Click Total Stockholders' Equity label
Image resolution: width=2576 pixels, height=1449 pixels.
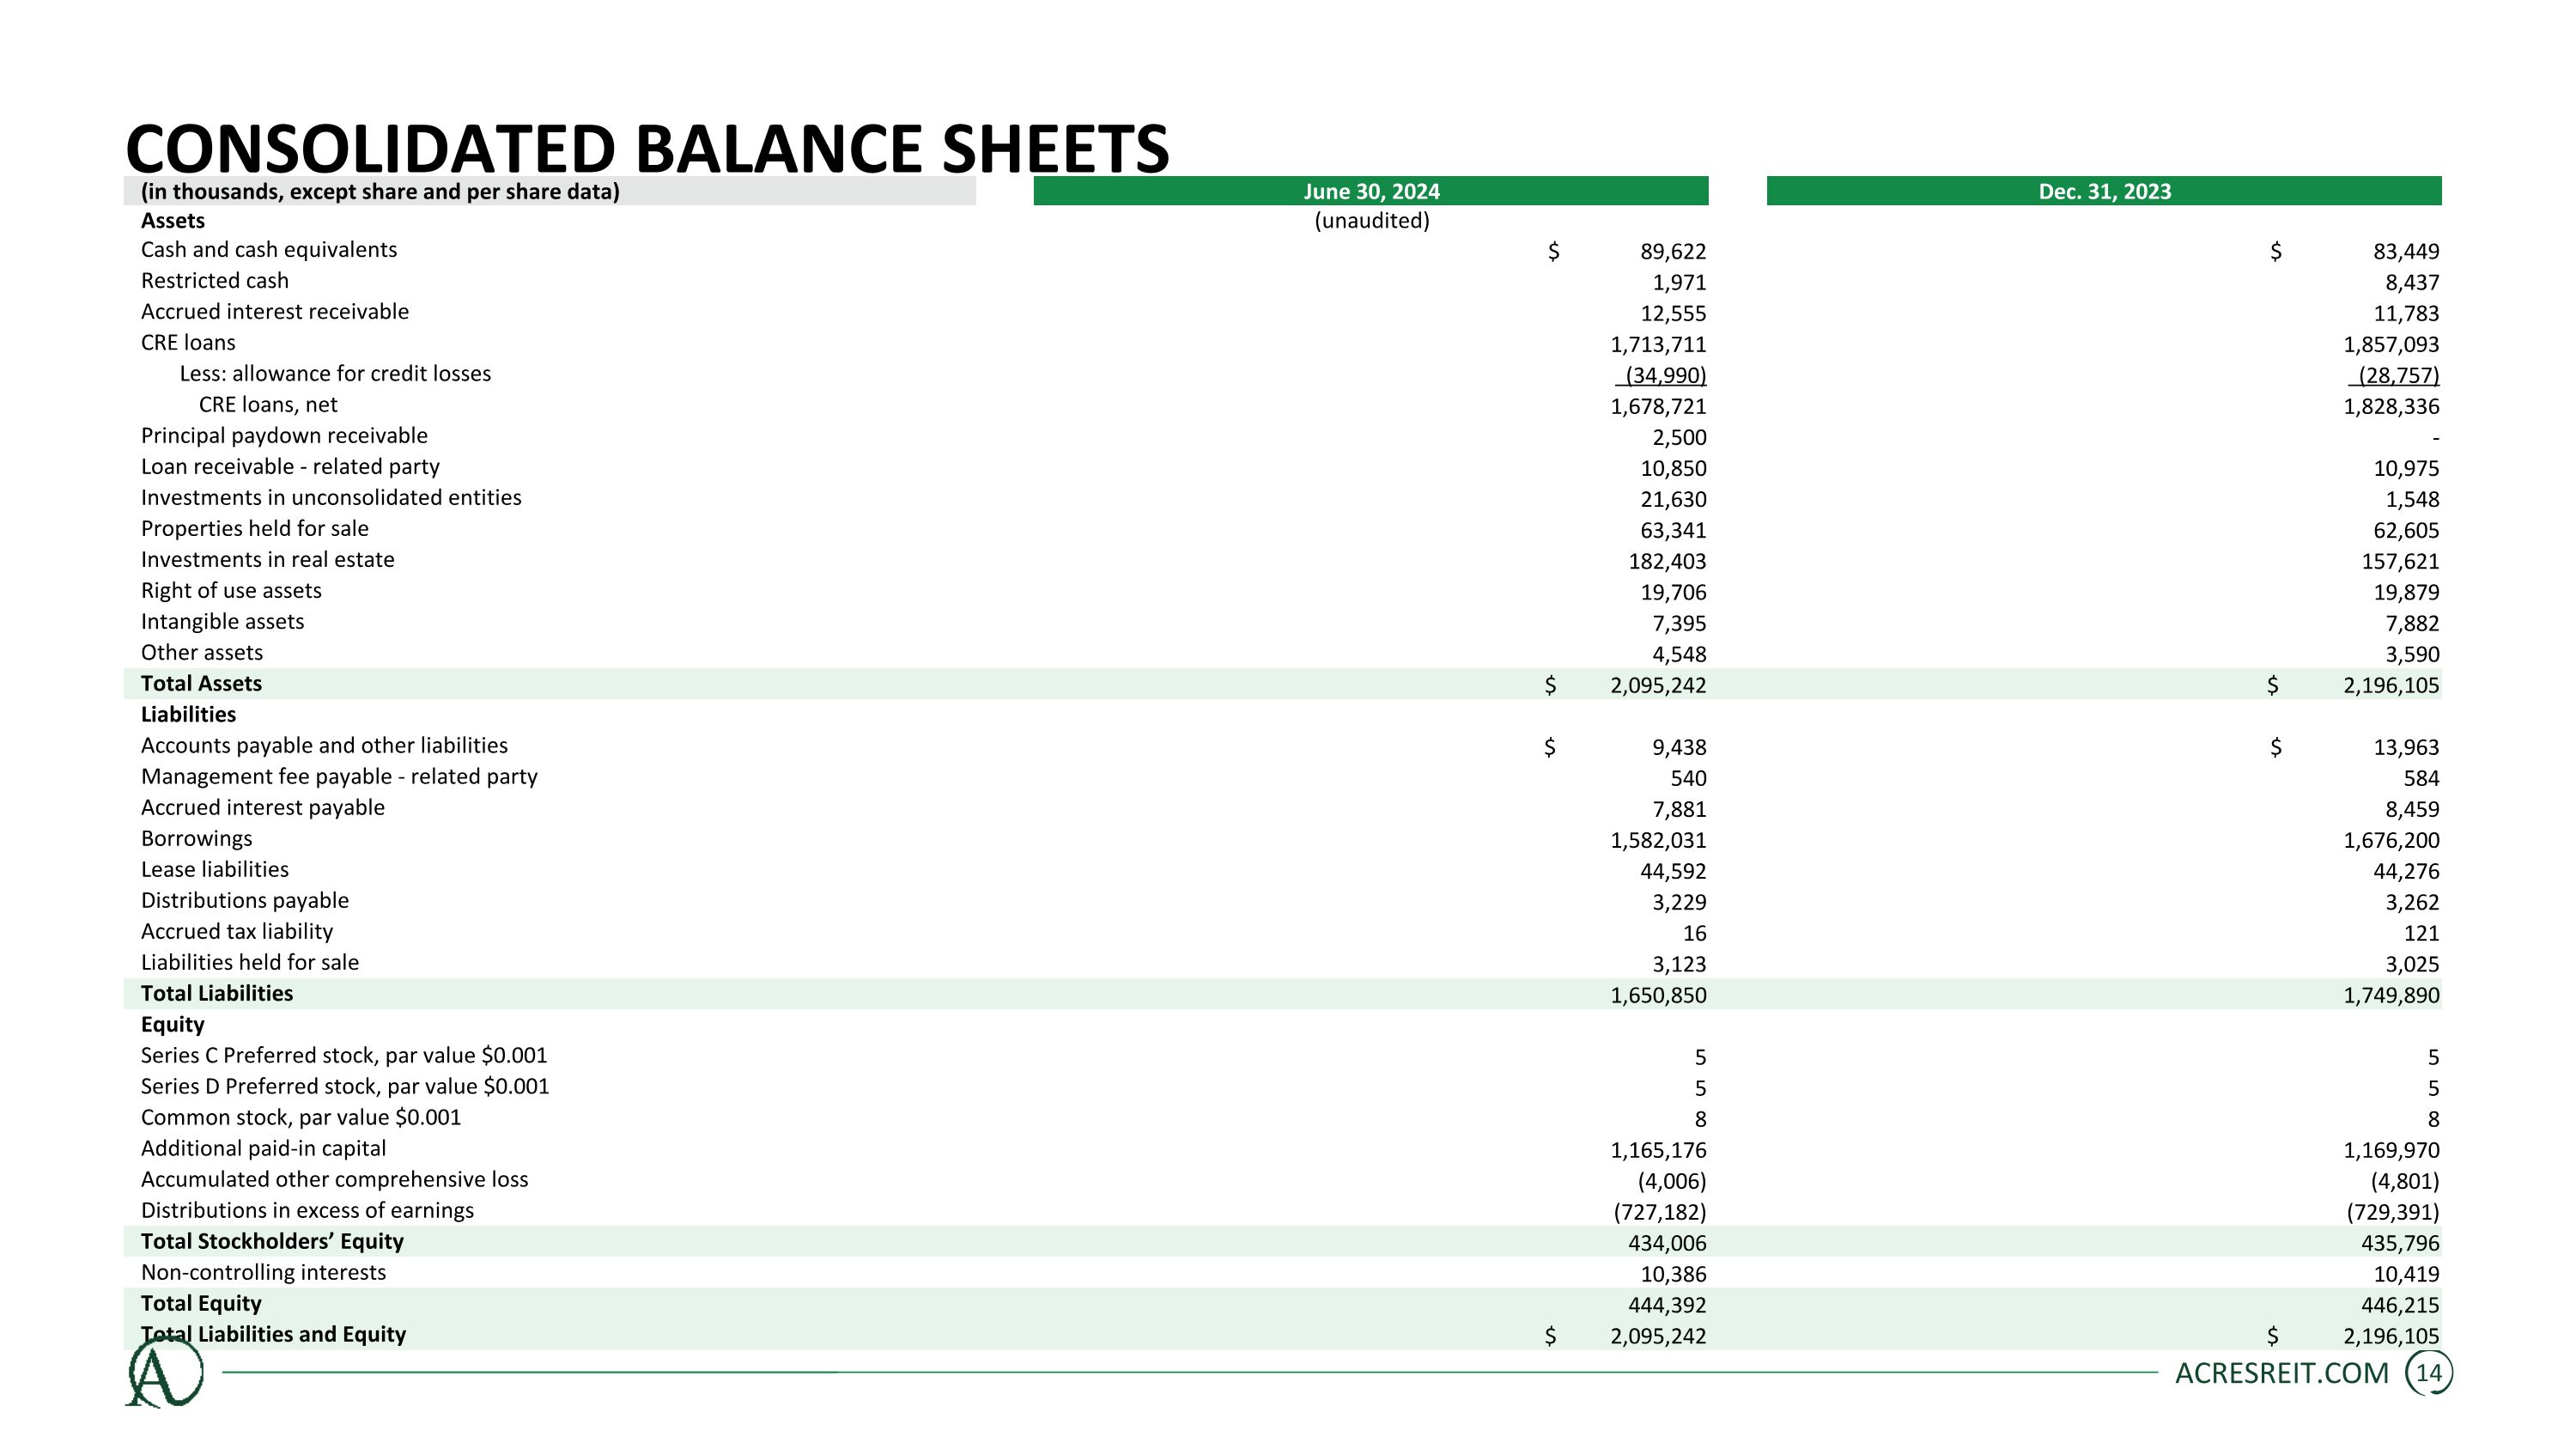(272, 1241)
